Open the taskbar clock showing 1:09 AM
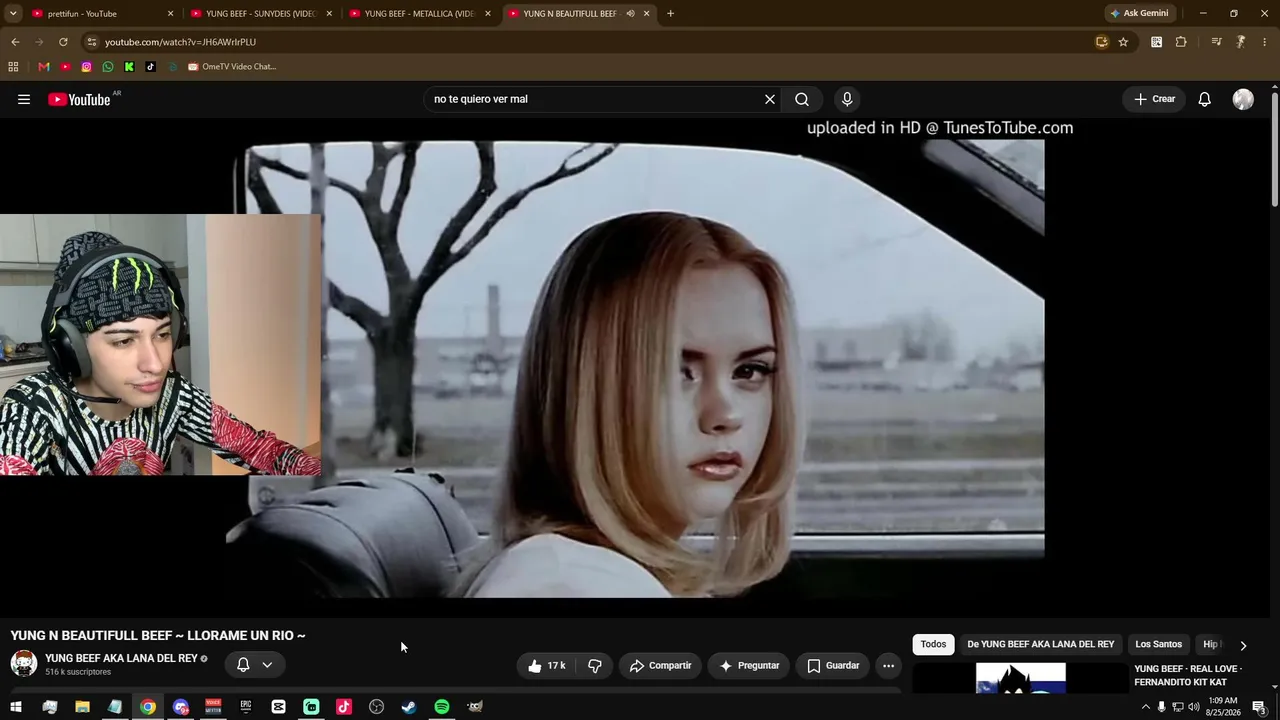The width and height of the screenshot is (1280, 720). (1223, 707)
